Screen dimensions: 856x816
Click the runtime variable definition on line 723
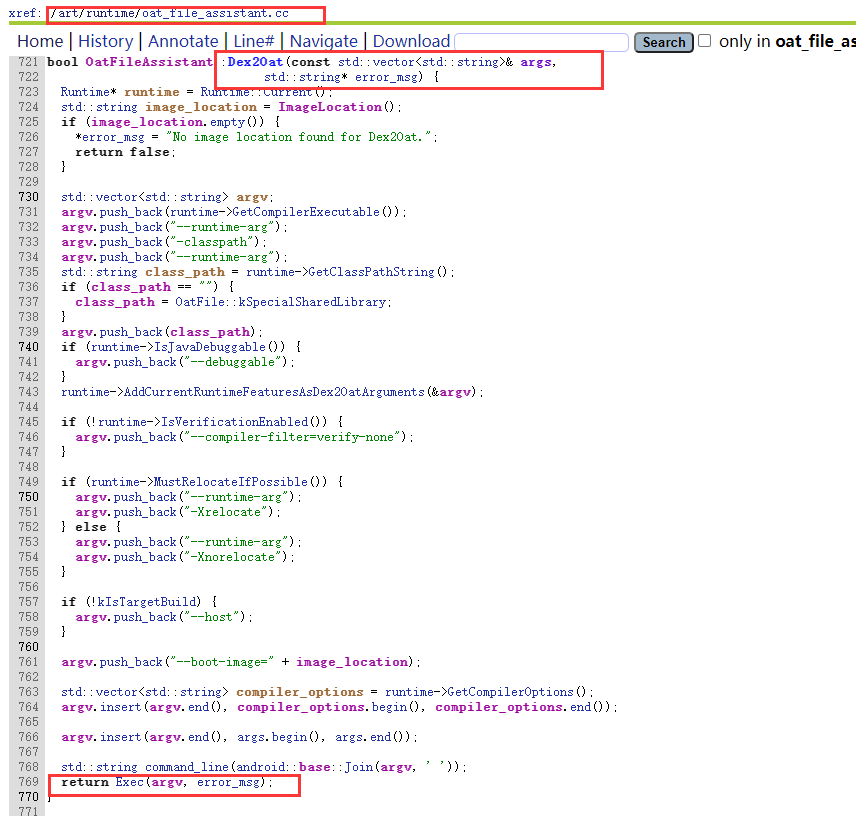tap(152, 92)
